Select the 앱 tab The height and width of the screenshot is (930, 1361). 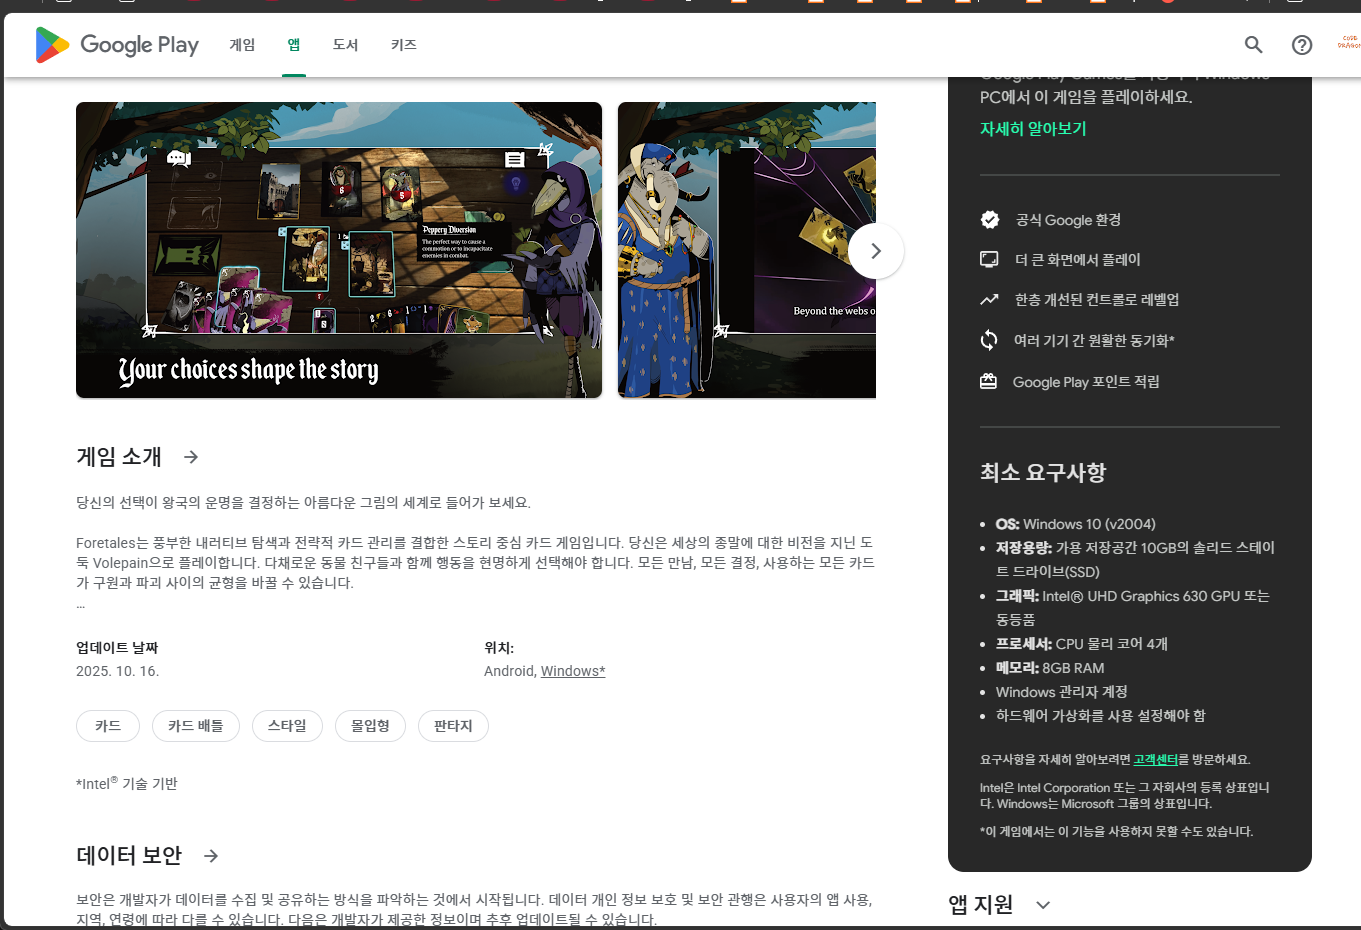coord(294,45)
